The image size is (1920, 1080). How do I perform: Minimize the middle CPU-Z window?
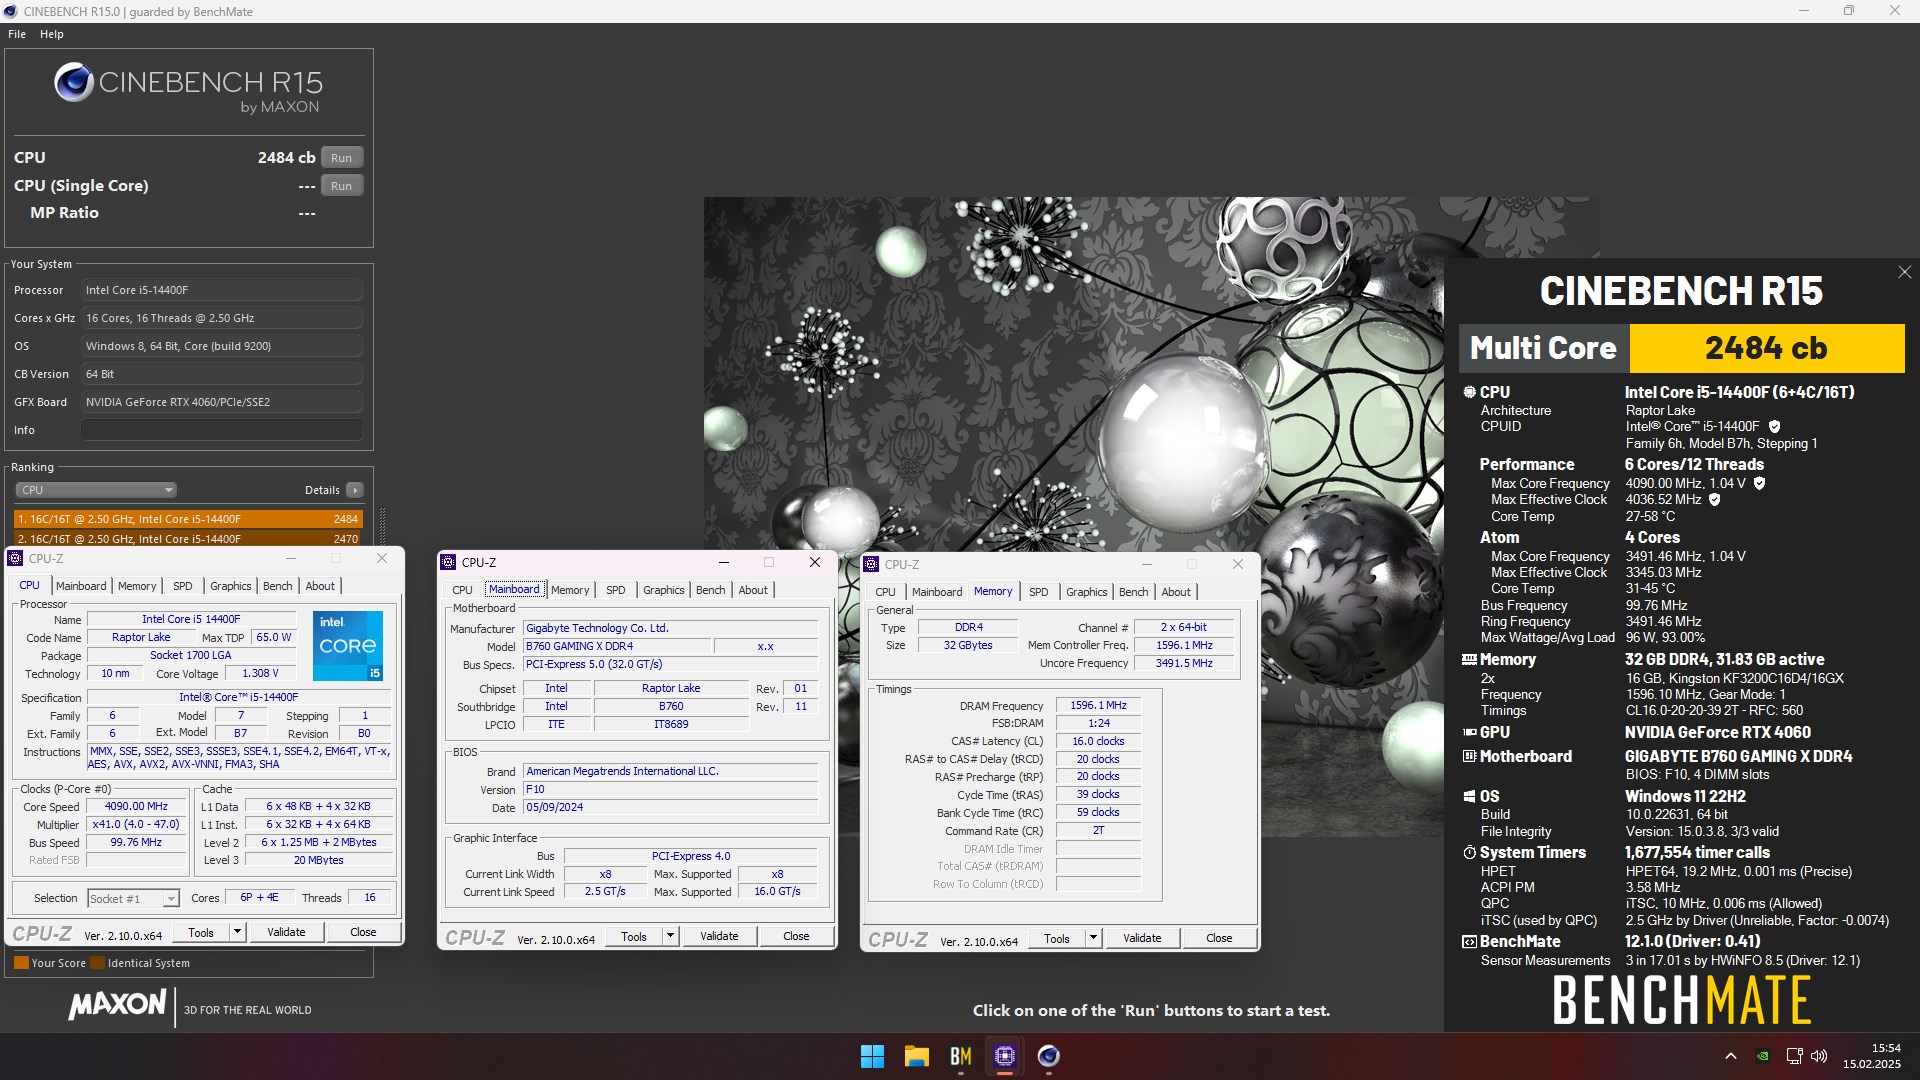(x=724, y=562)
